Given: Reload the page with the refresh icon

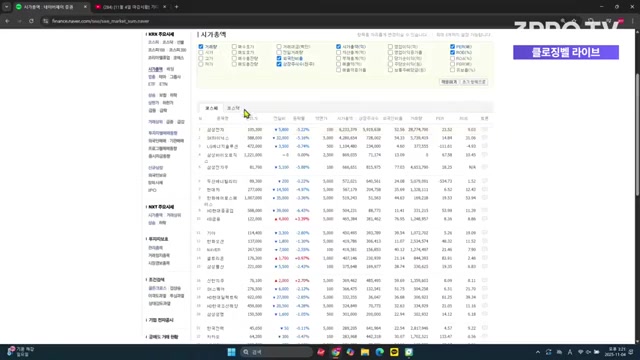Looking at the screenshot, I should click(x=31, y=21).
